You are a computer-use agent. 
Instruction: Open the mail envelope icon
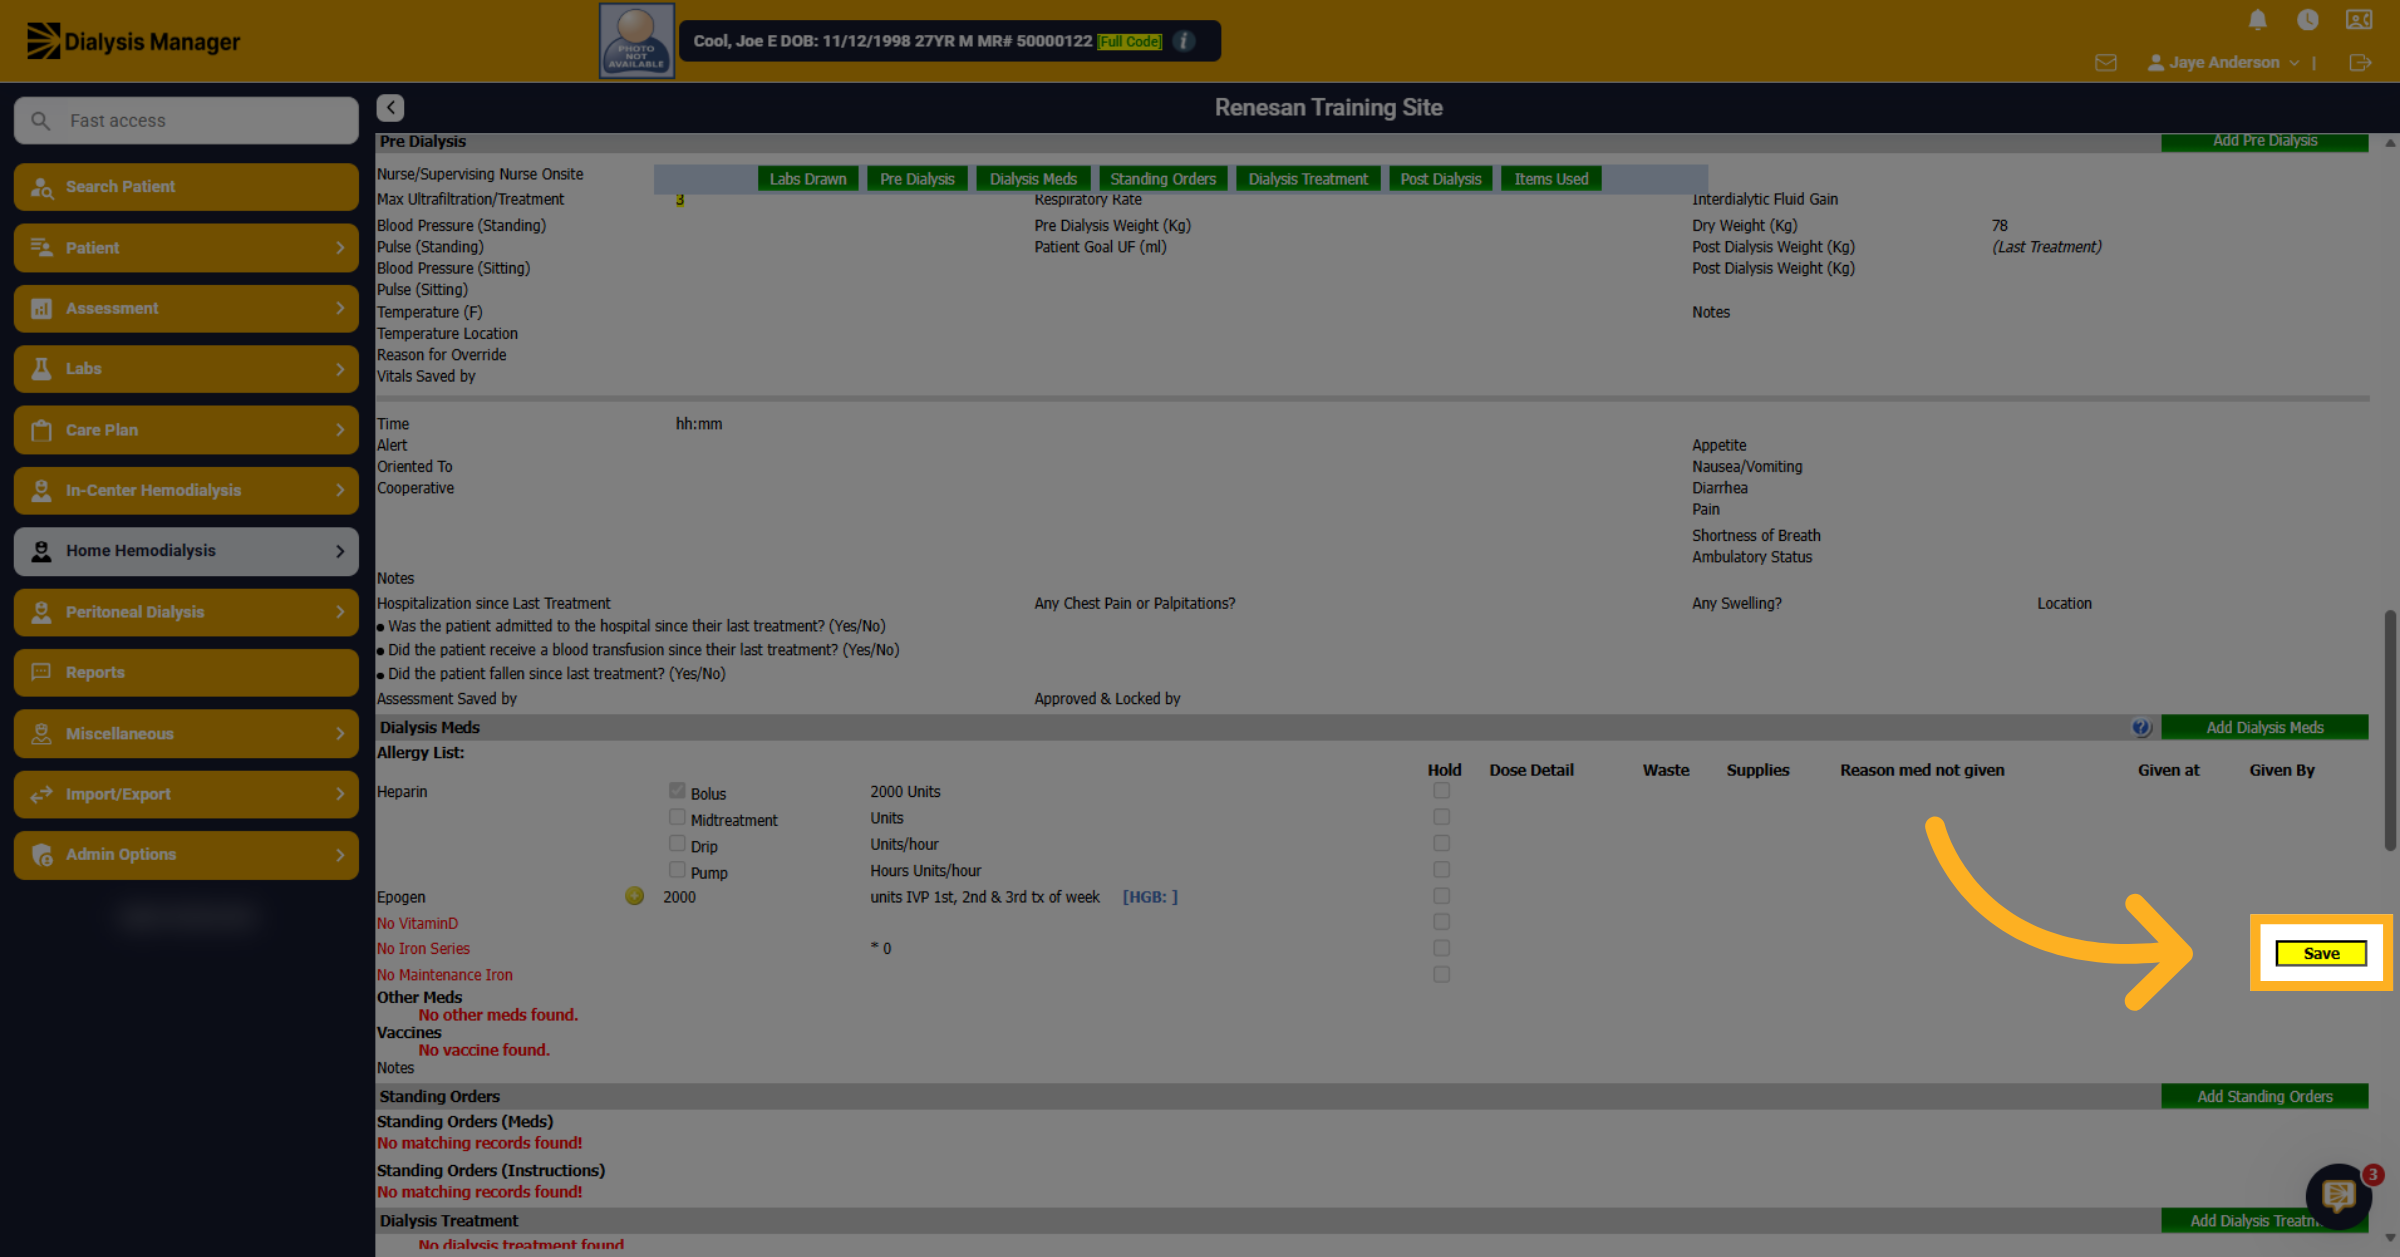(2106, 63)
